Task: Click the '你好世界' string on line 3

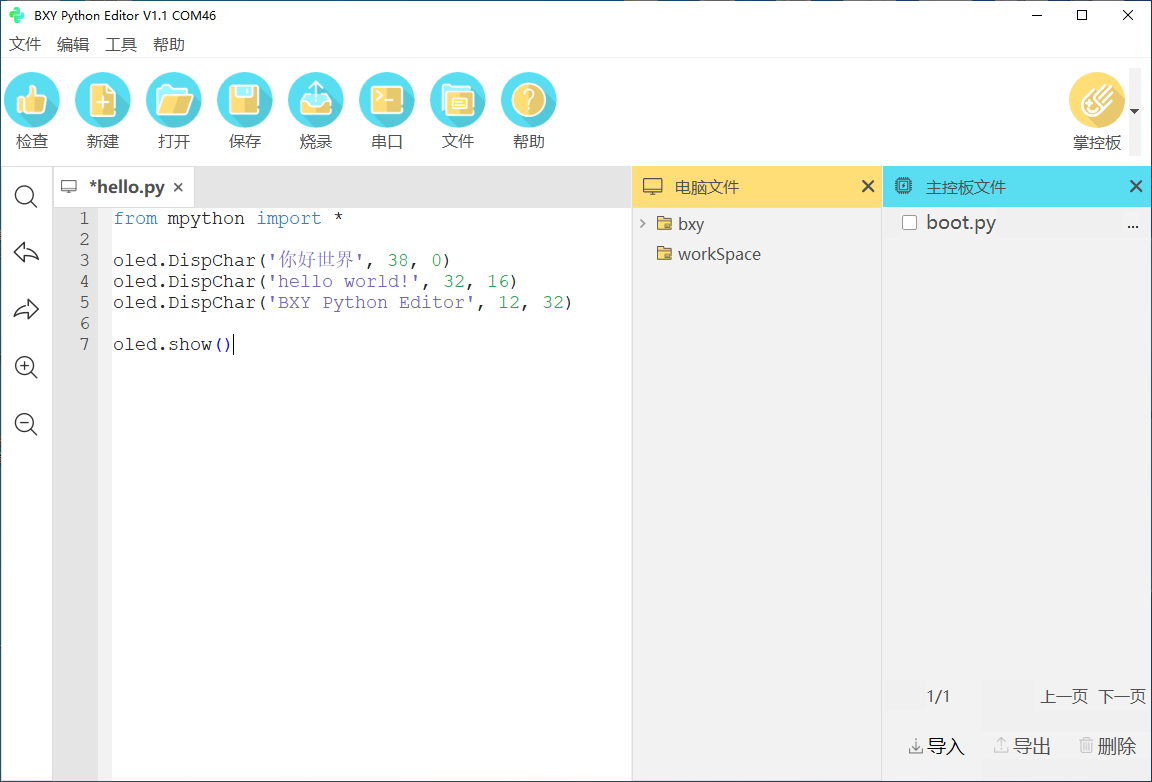Action: pos(316,260)
